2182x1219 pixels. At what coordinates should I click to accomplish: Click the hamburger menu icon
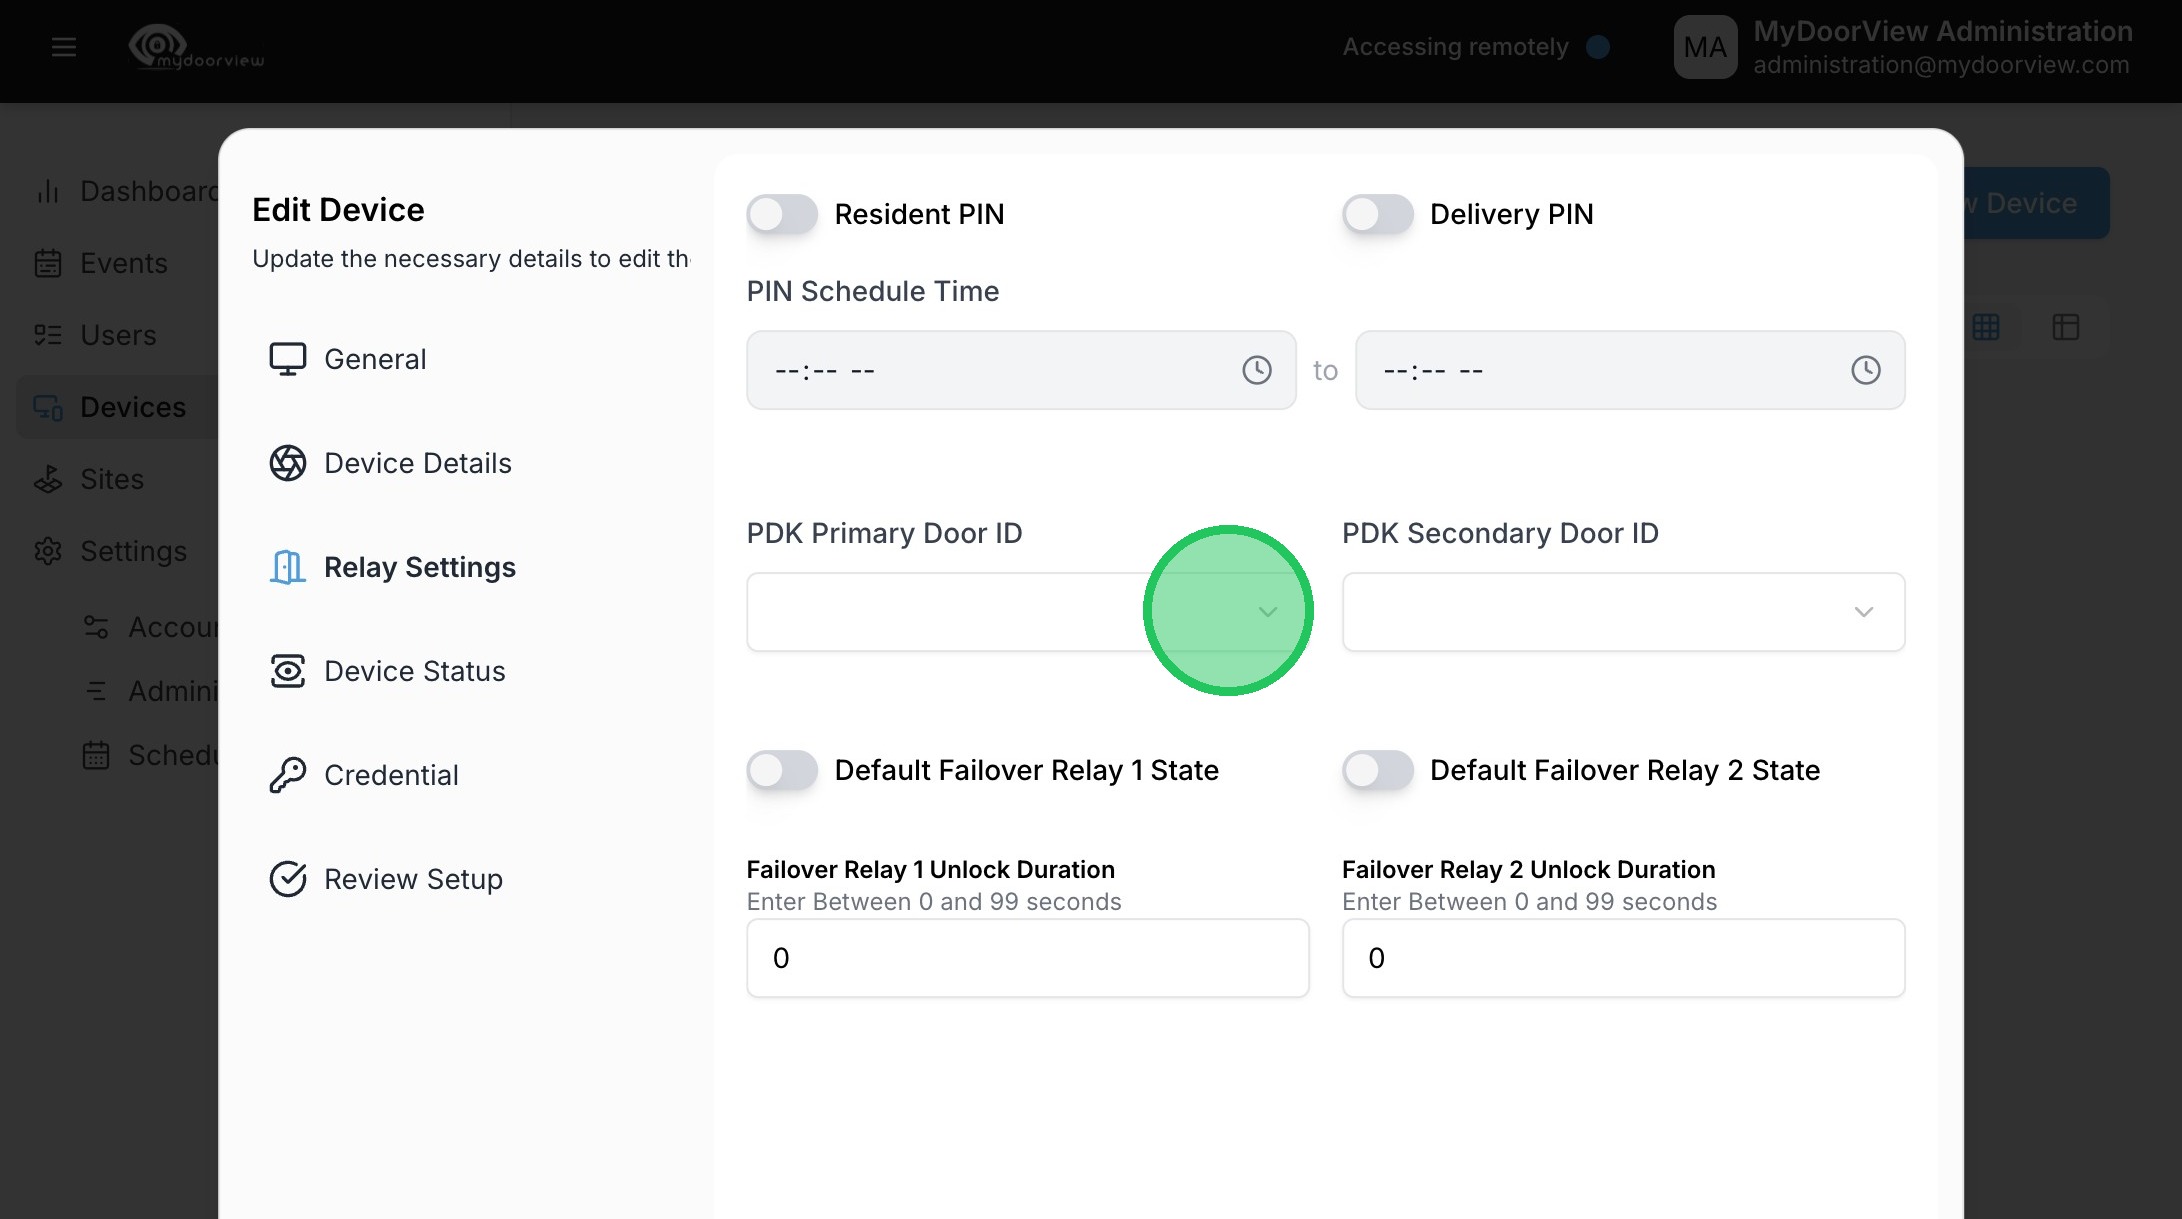pyautogui.click(x=64, y=47)
